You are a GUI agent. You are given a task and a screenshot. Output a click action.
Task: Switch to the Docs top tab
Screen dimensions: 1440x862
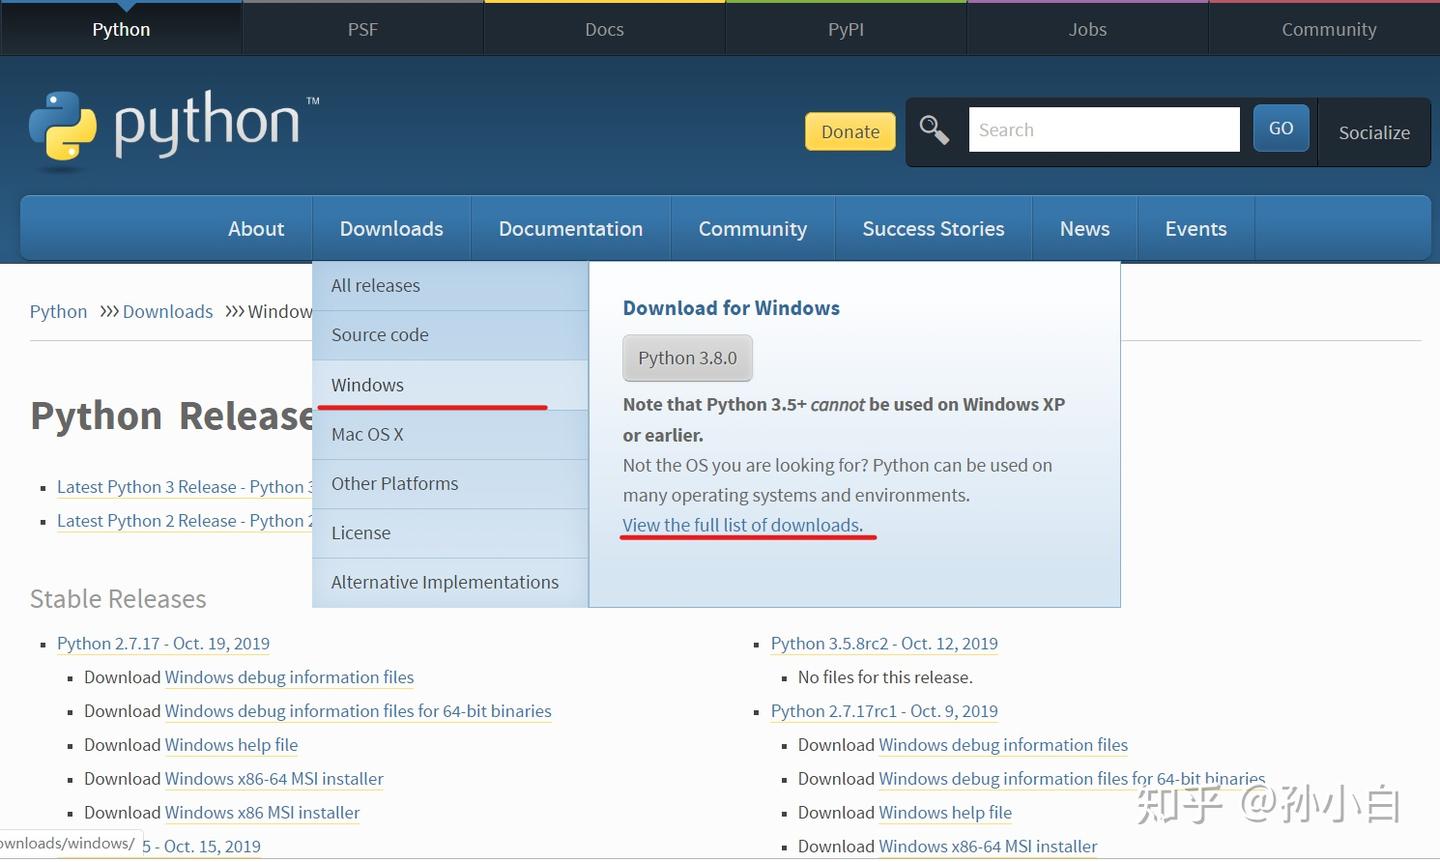(x=604, y=29)
